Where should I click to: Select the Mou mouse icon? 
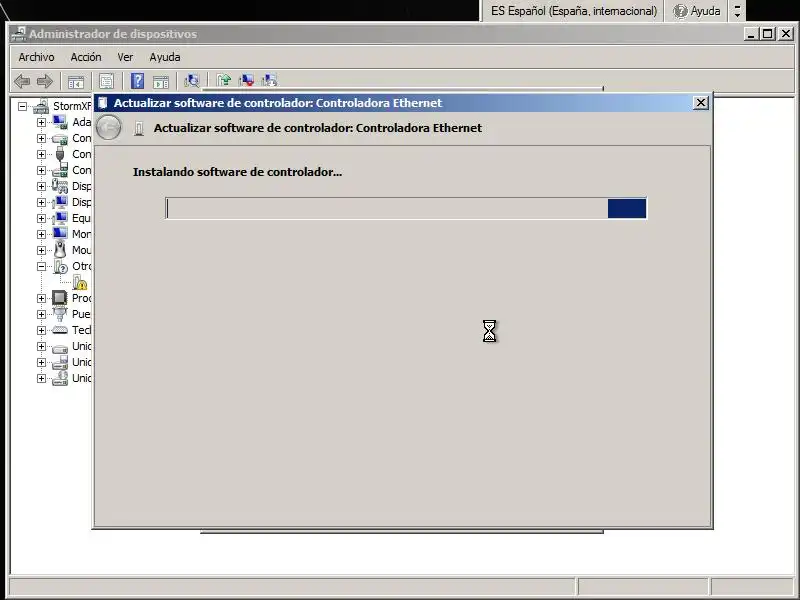[x=60, y=250]
